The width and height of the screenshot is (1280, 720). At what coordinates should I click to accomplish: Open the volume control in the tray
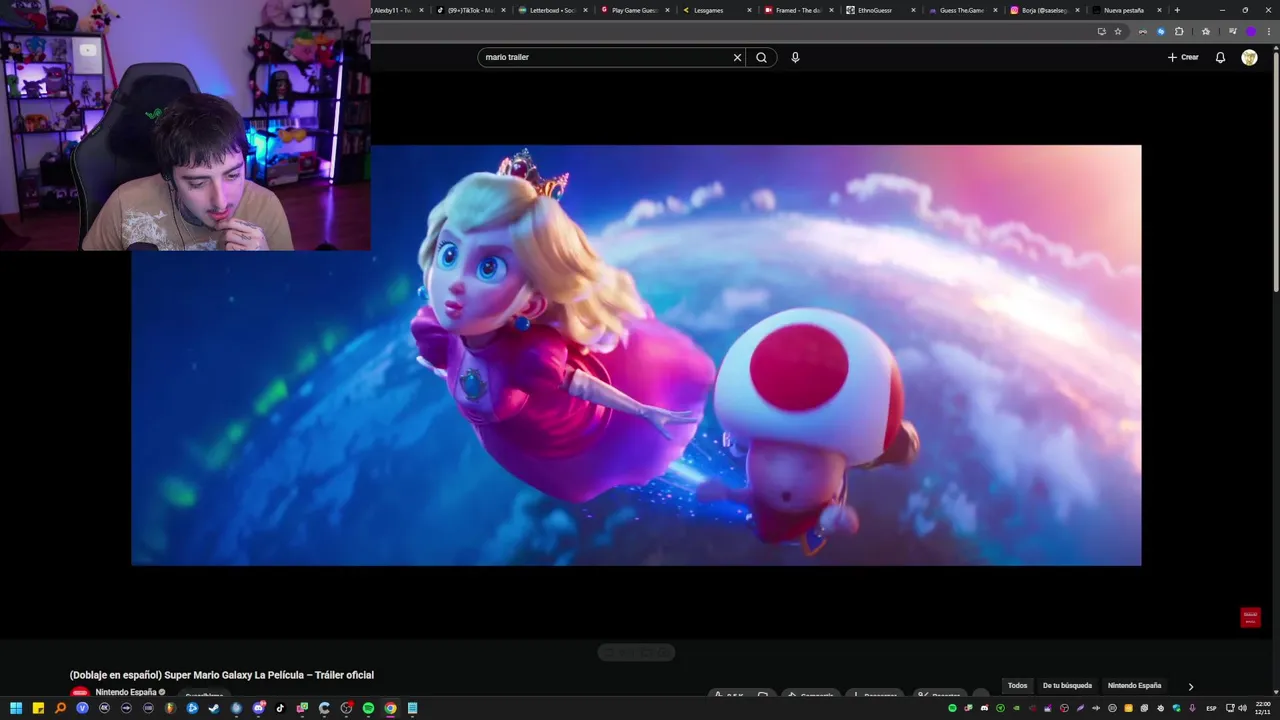pos(1242,708)
